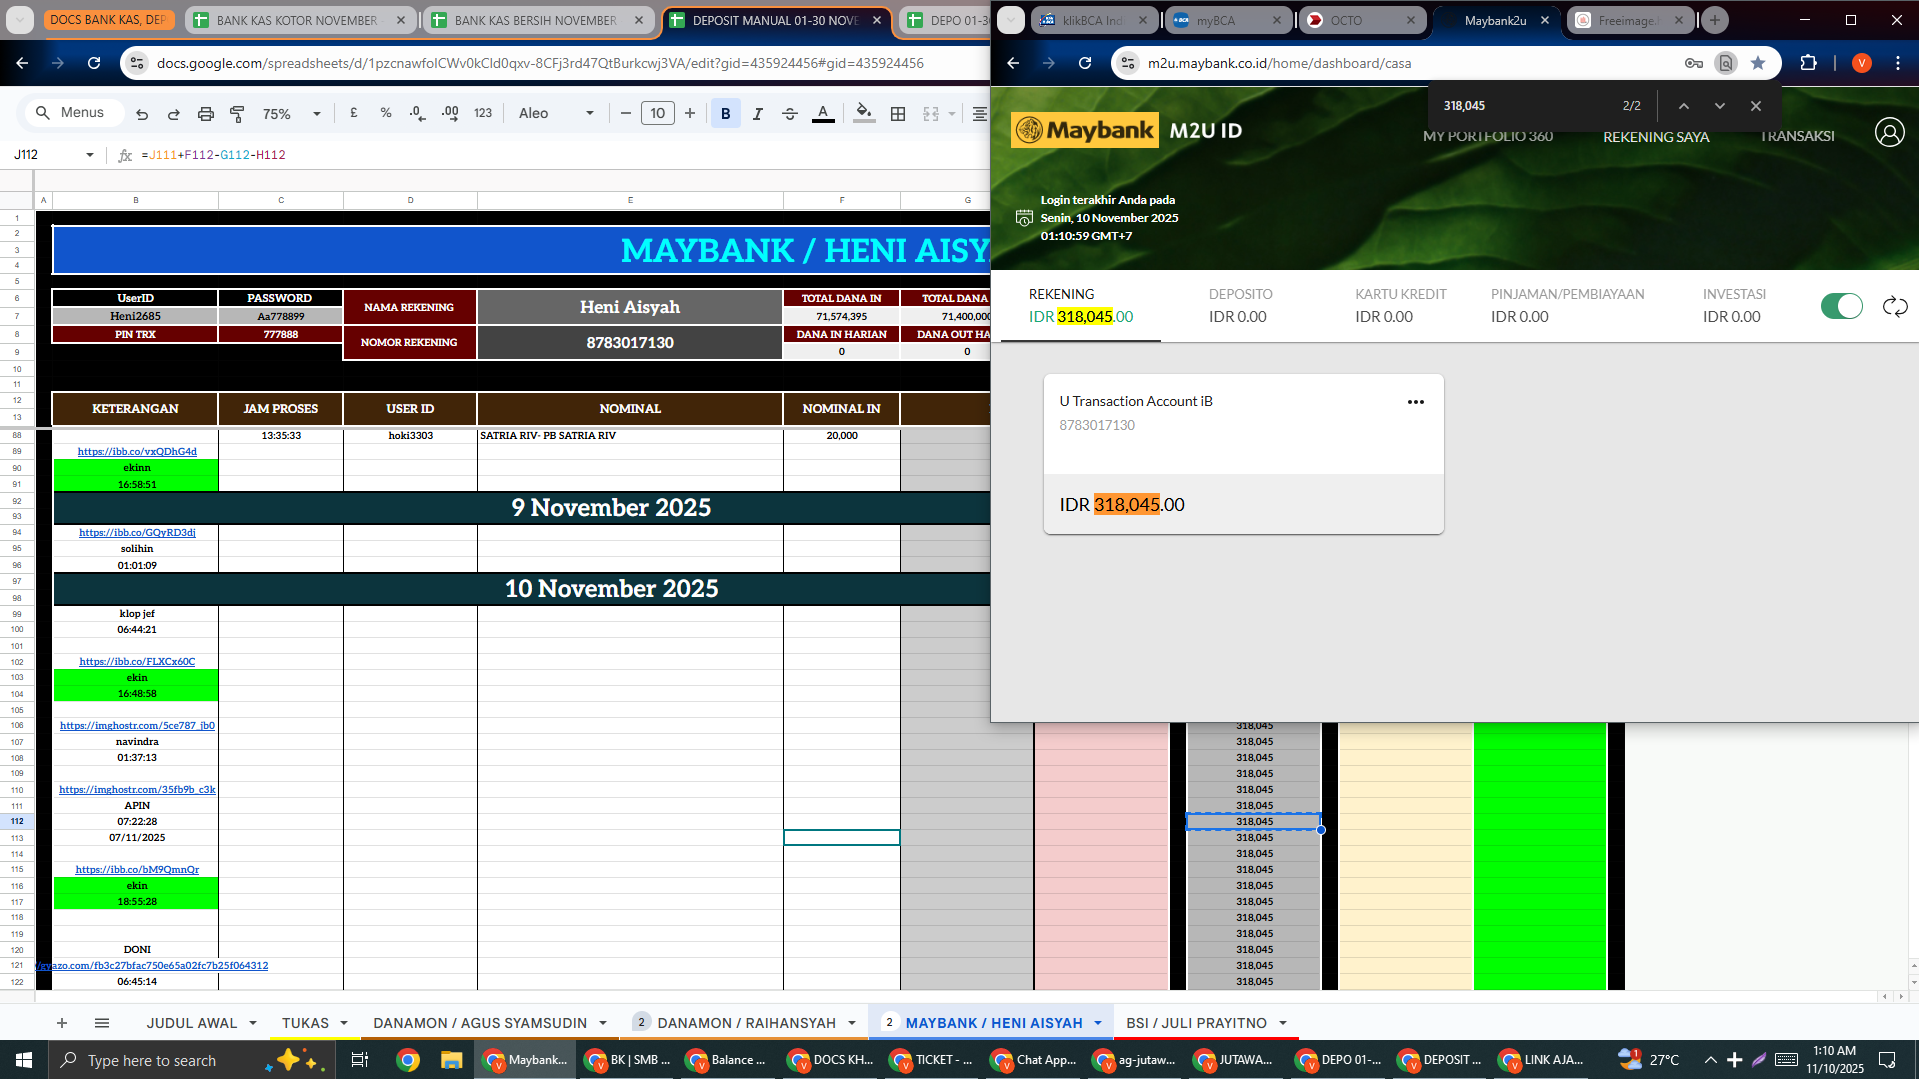Go to previous find result for 318,045
Image resolution: width=1919 pixels, height=1079 pixels.
1684,106
